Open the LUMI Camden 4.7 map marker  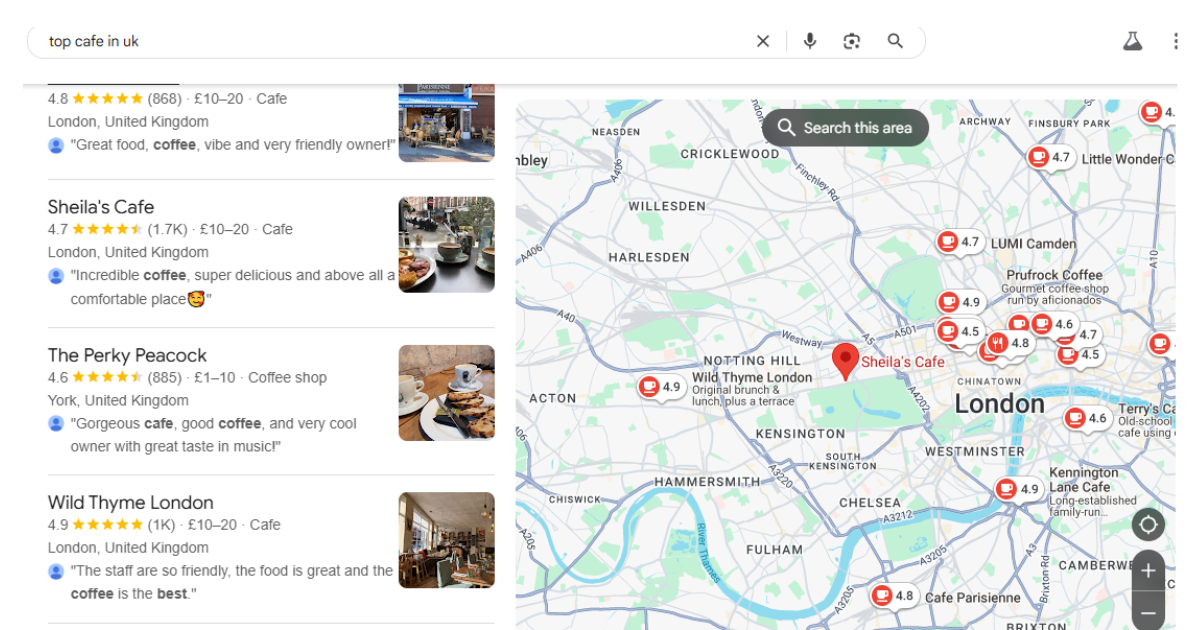pyautogui.click(x=961, y=242)
